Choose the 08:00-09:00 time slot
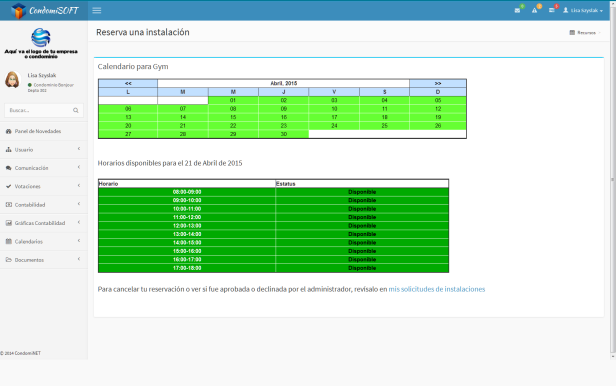This screenshot has width=616, height=386. 187,192
